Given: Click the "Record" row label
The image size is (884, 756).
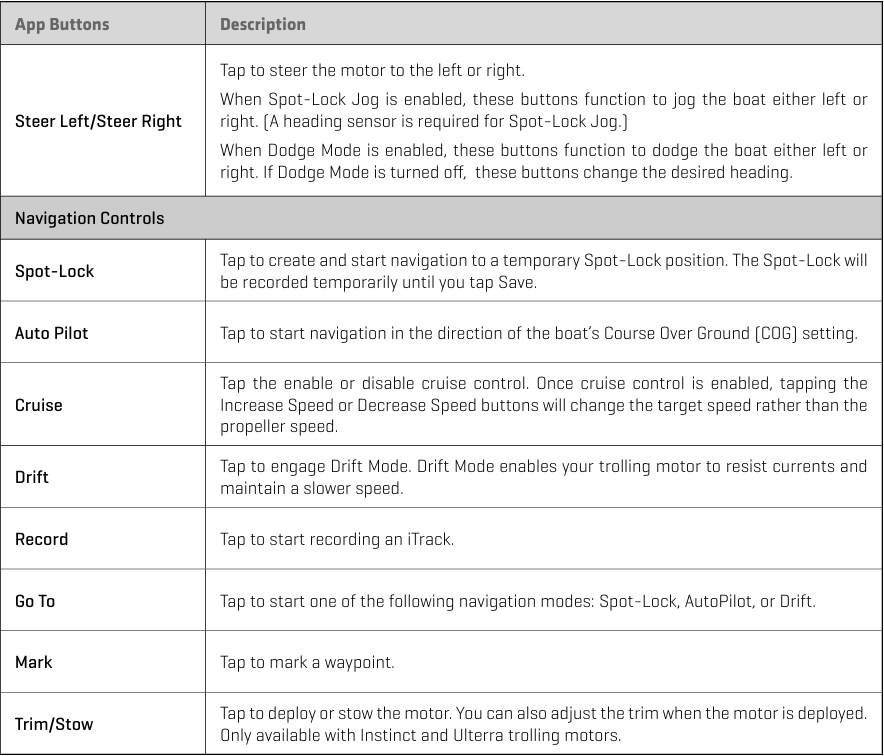Looking at the screenshot, I should 41,539.
